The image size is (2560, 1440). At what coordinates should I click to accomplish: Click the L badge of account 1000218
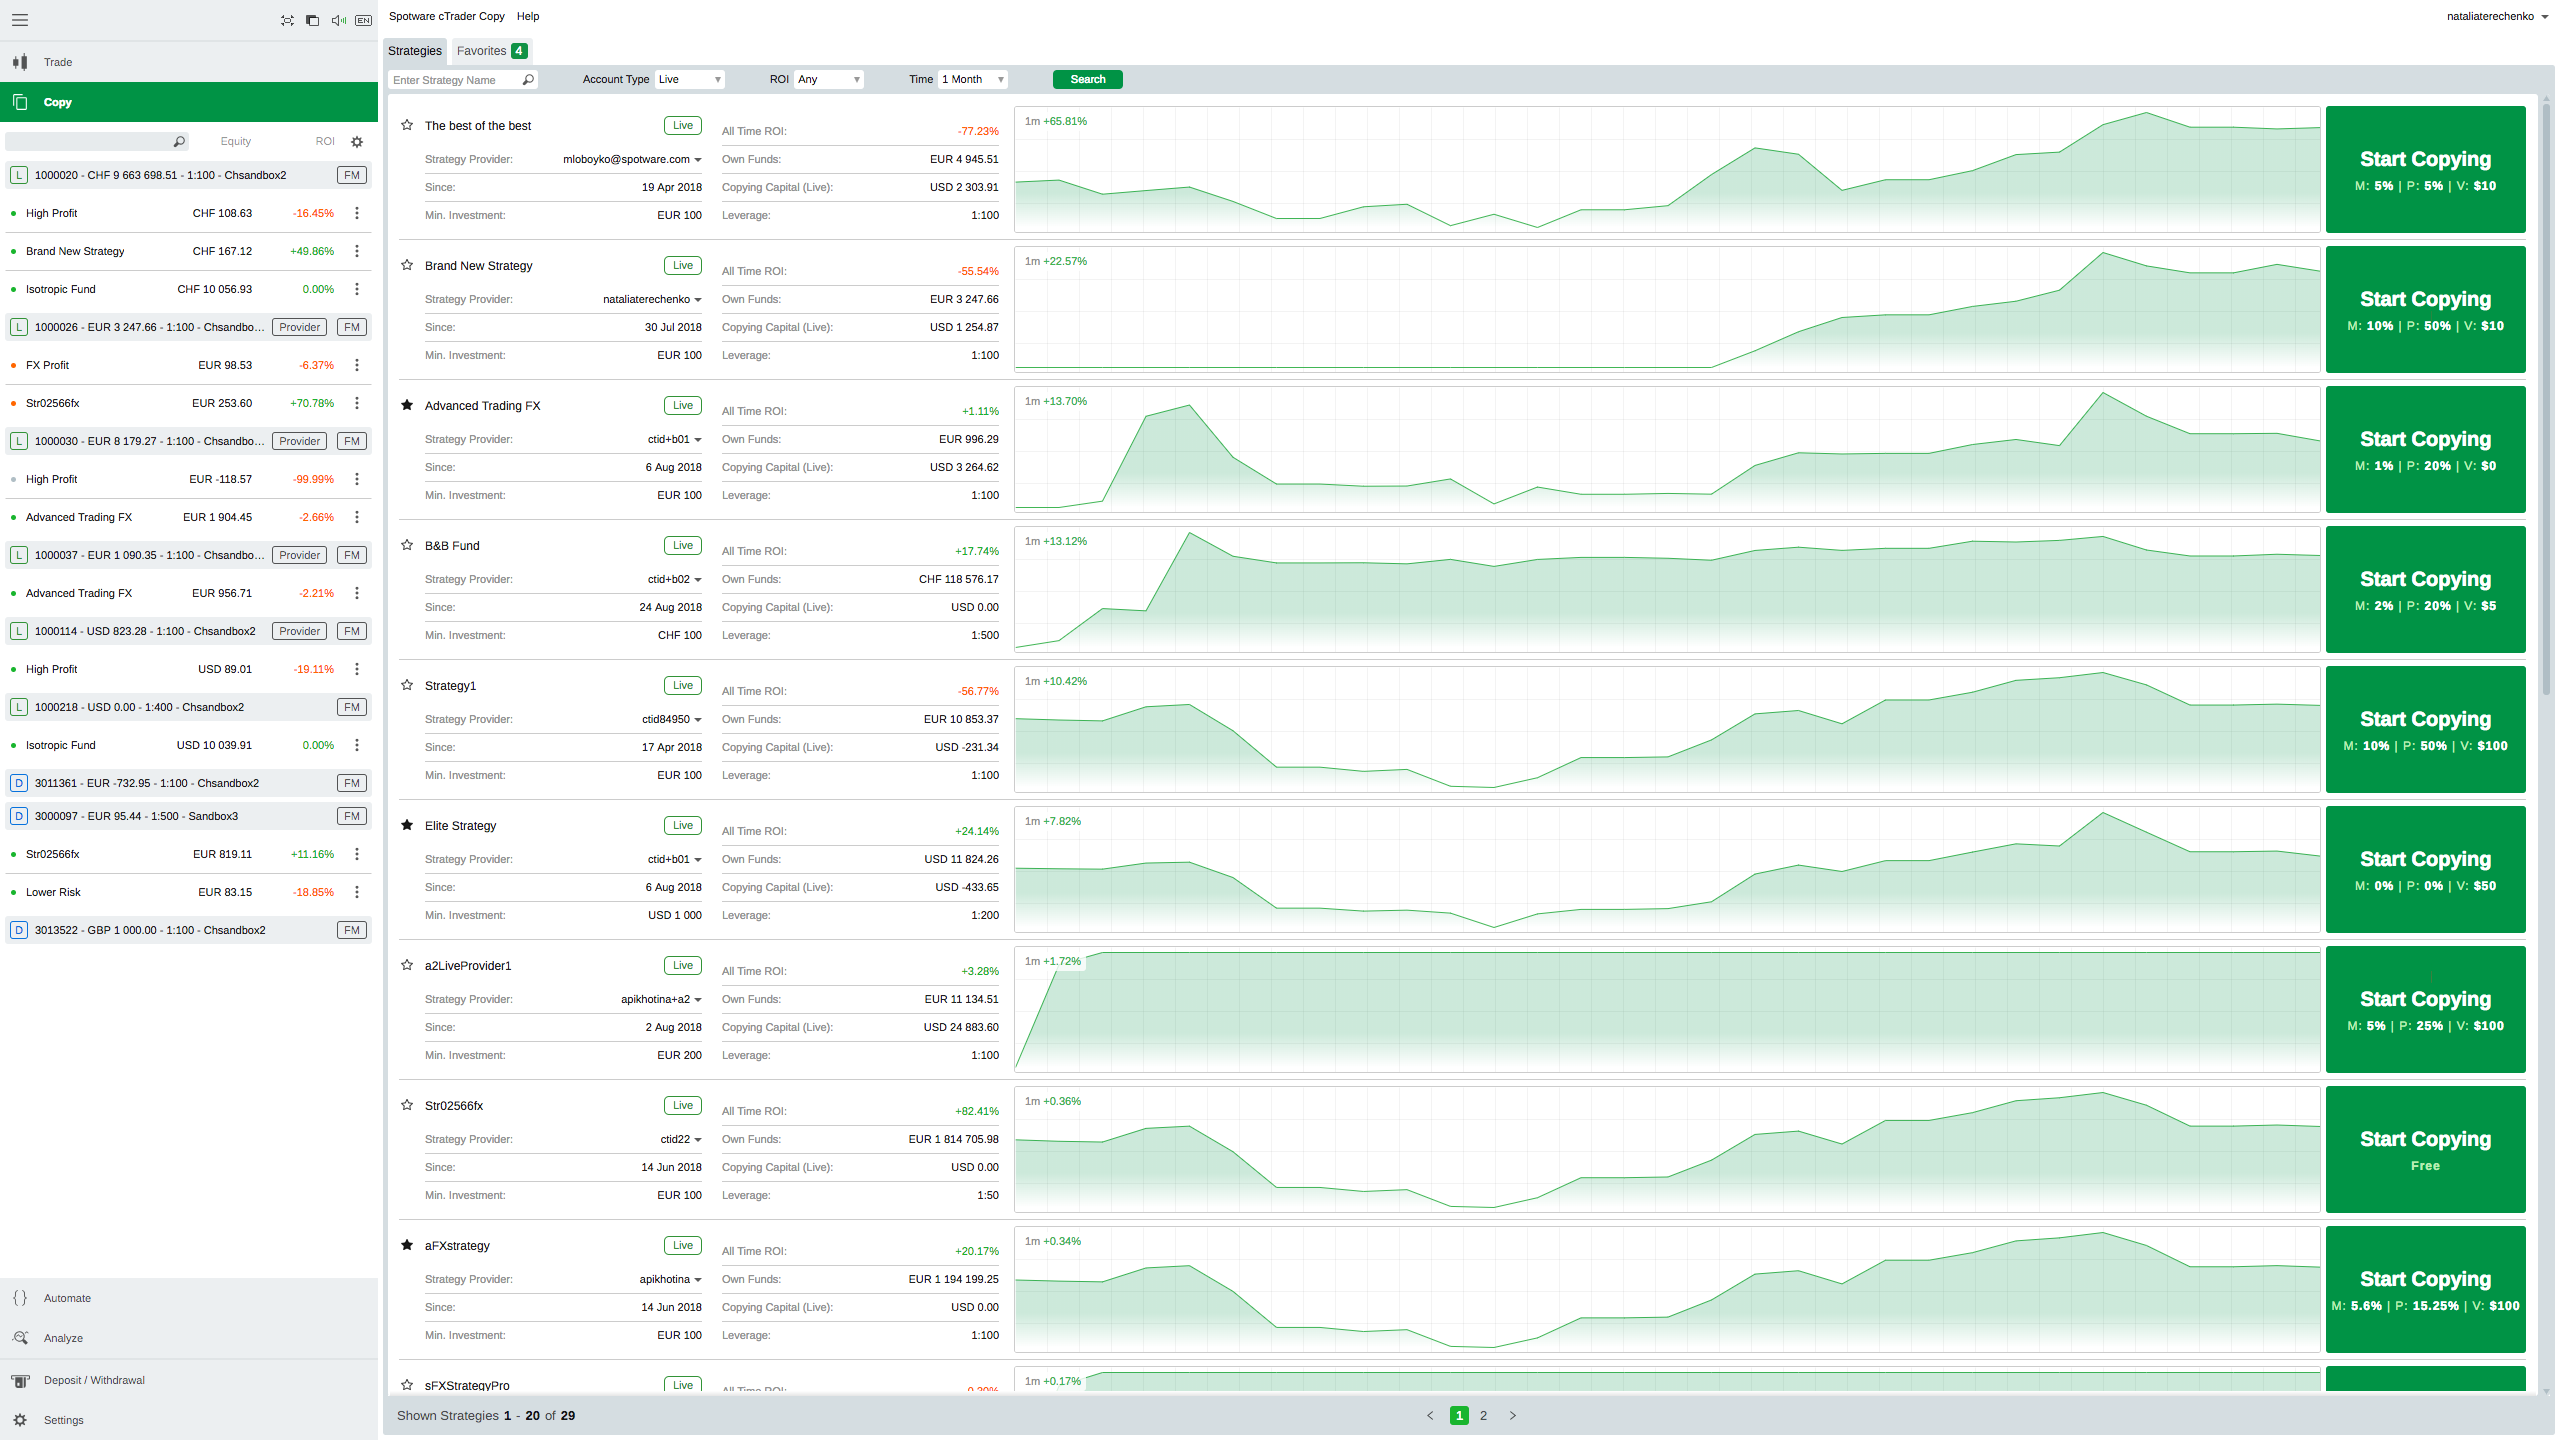click(19, 707)
